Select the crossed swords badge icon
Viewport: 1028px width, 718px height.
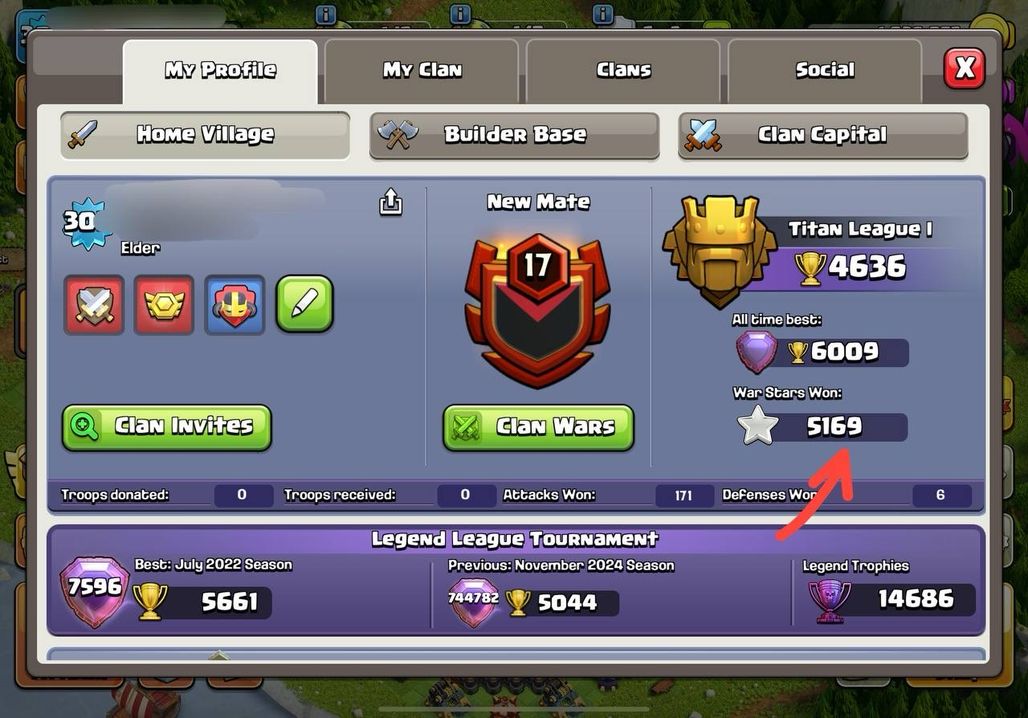pos(94,305)
